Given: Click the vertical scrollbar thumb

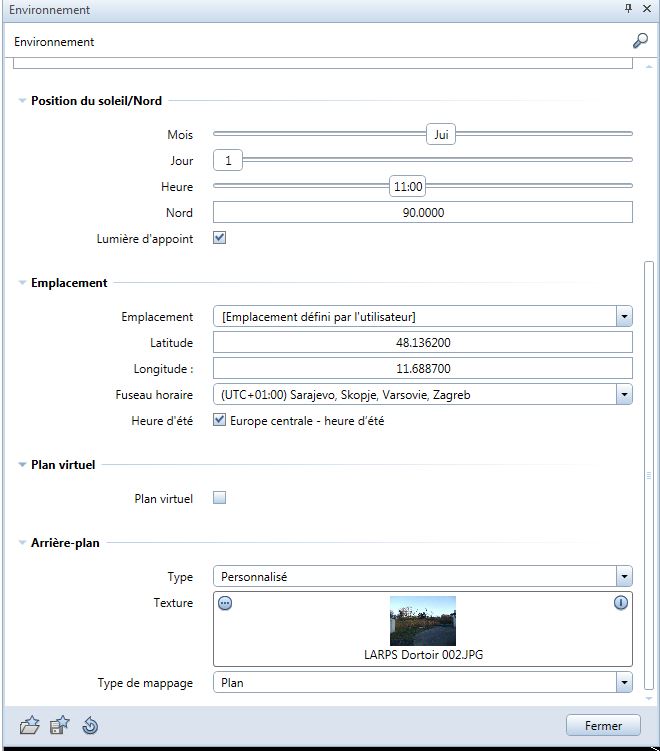Looking at the screenshot, I should [x=649, y=475].
